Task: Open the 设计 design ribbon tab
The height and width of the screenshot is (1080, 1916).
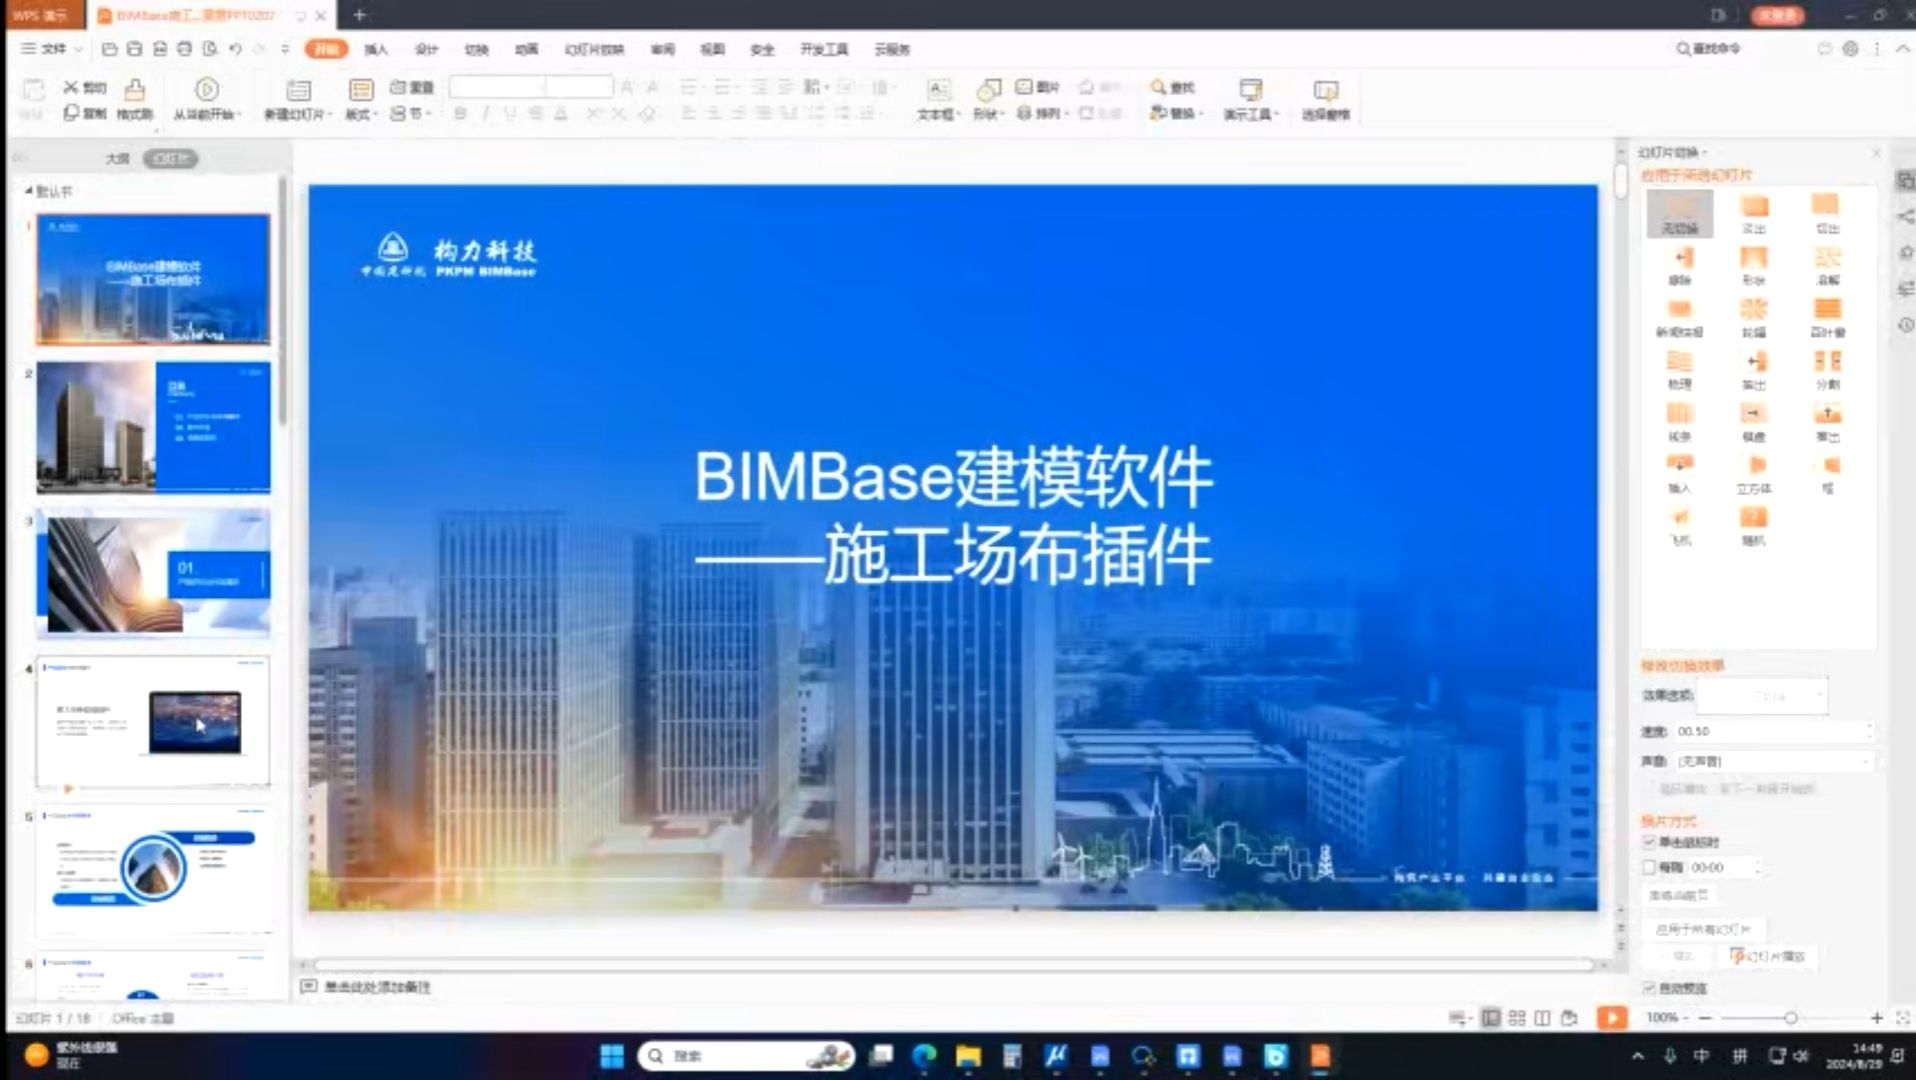Action: [x=426, y=49]
